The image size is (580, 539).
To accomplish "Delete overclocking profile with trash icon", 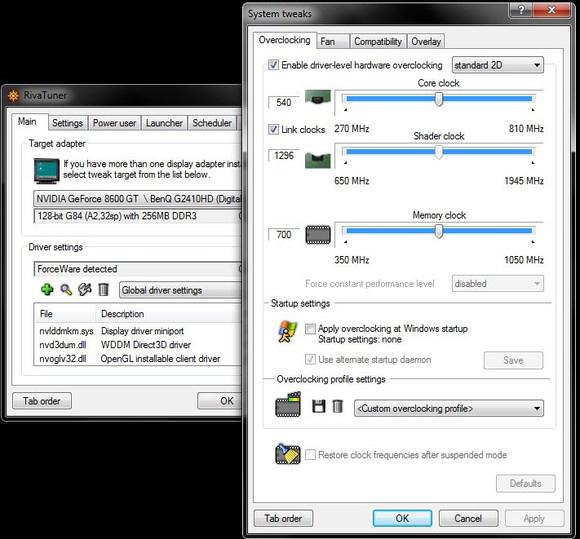I will 338,406.
